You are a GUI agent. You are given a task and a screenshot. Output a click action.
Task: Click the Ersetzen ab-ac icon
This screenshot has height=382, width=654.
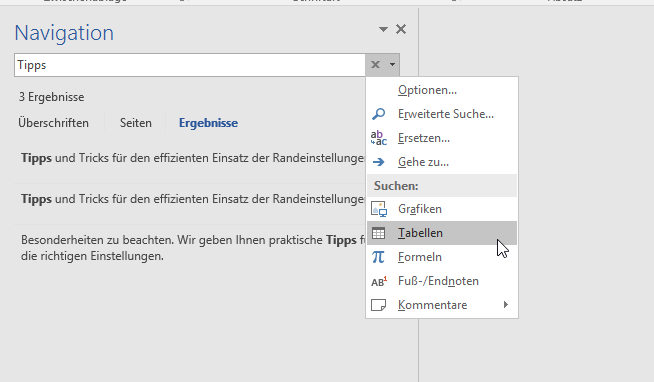[x=379, y=138]
